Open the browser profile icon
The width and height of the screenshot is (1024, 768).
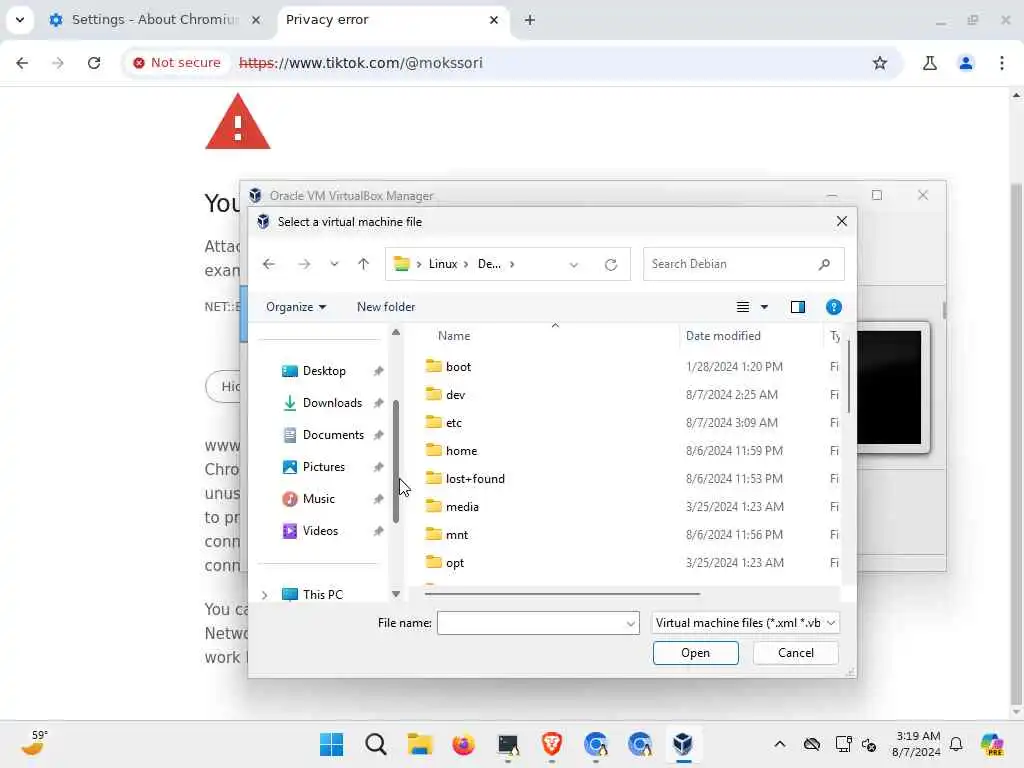pos(965,63)
